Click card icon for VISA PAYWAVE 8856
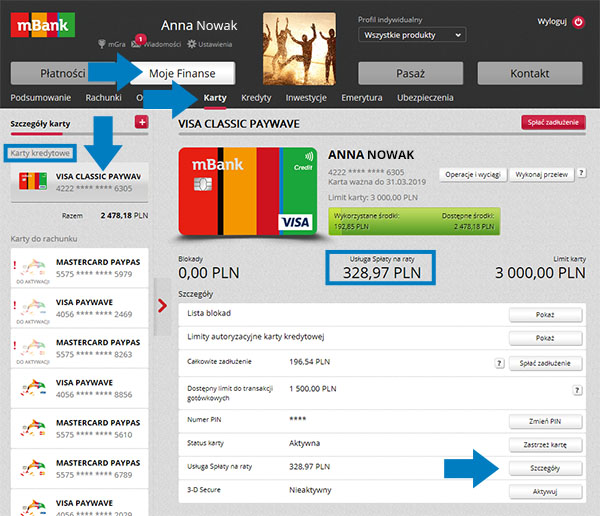The width and height of the screenshot is (600, 516). (x=33, y=388)
